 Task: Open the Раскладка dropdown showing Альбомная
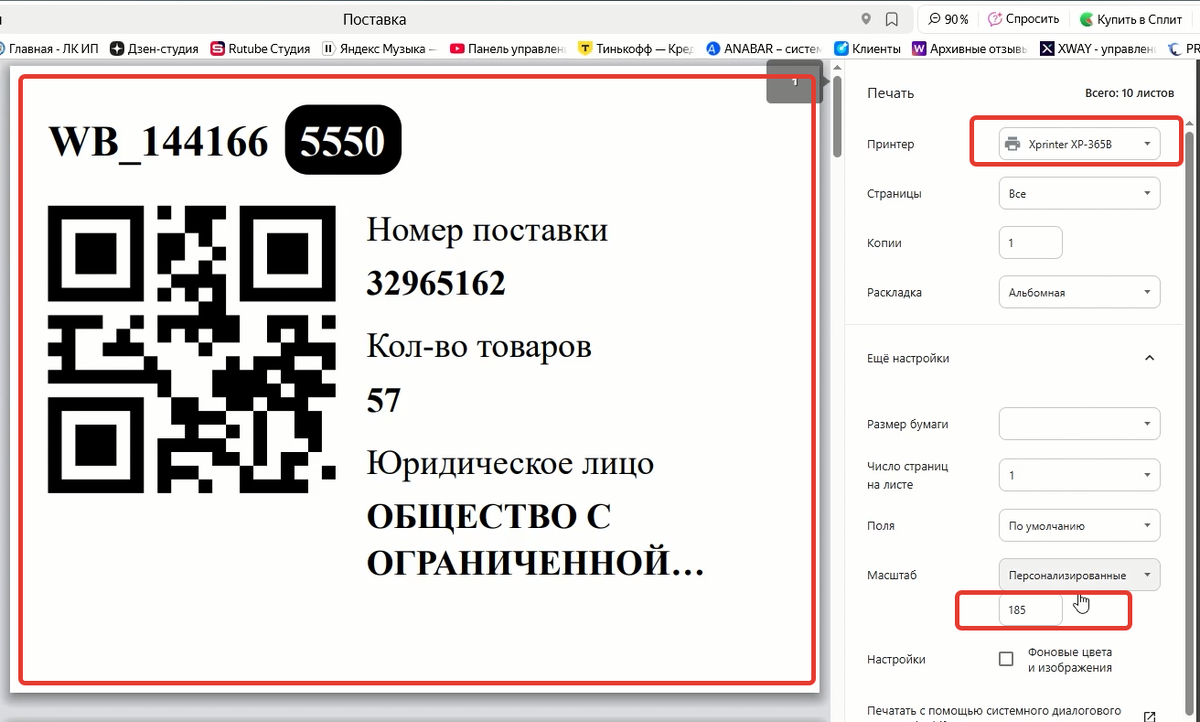tap(1078, 292)
